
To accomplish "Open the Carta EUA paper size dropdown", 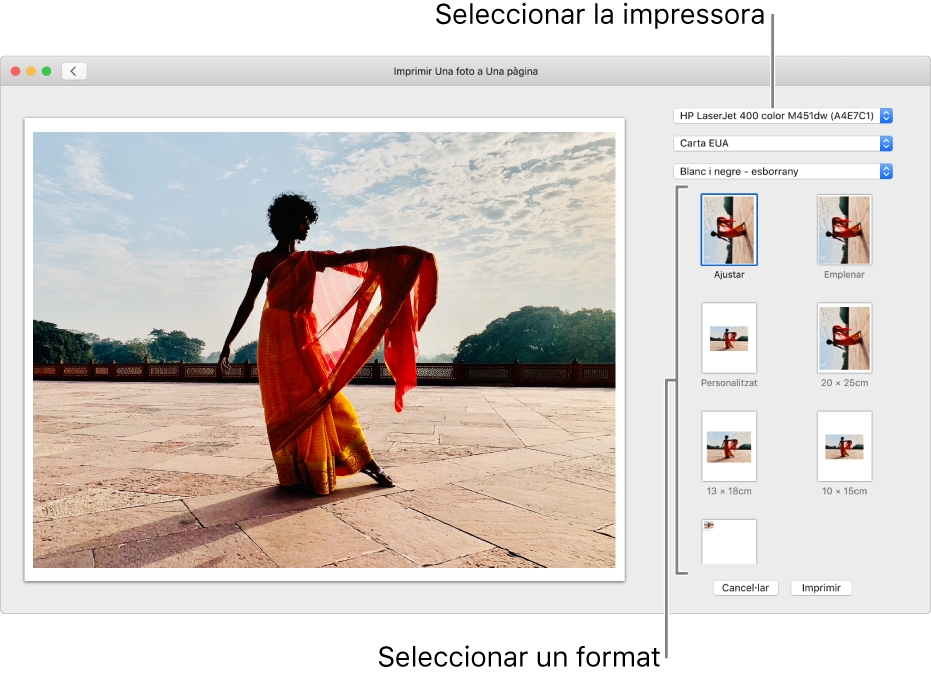I will 783,144.
